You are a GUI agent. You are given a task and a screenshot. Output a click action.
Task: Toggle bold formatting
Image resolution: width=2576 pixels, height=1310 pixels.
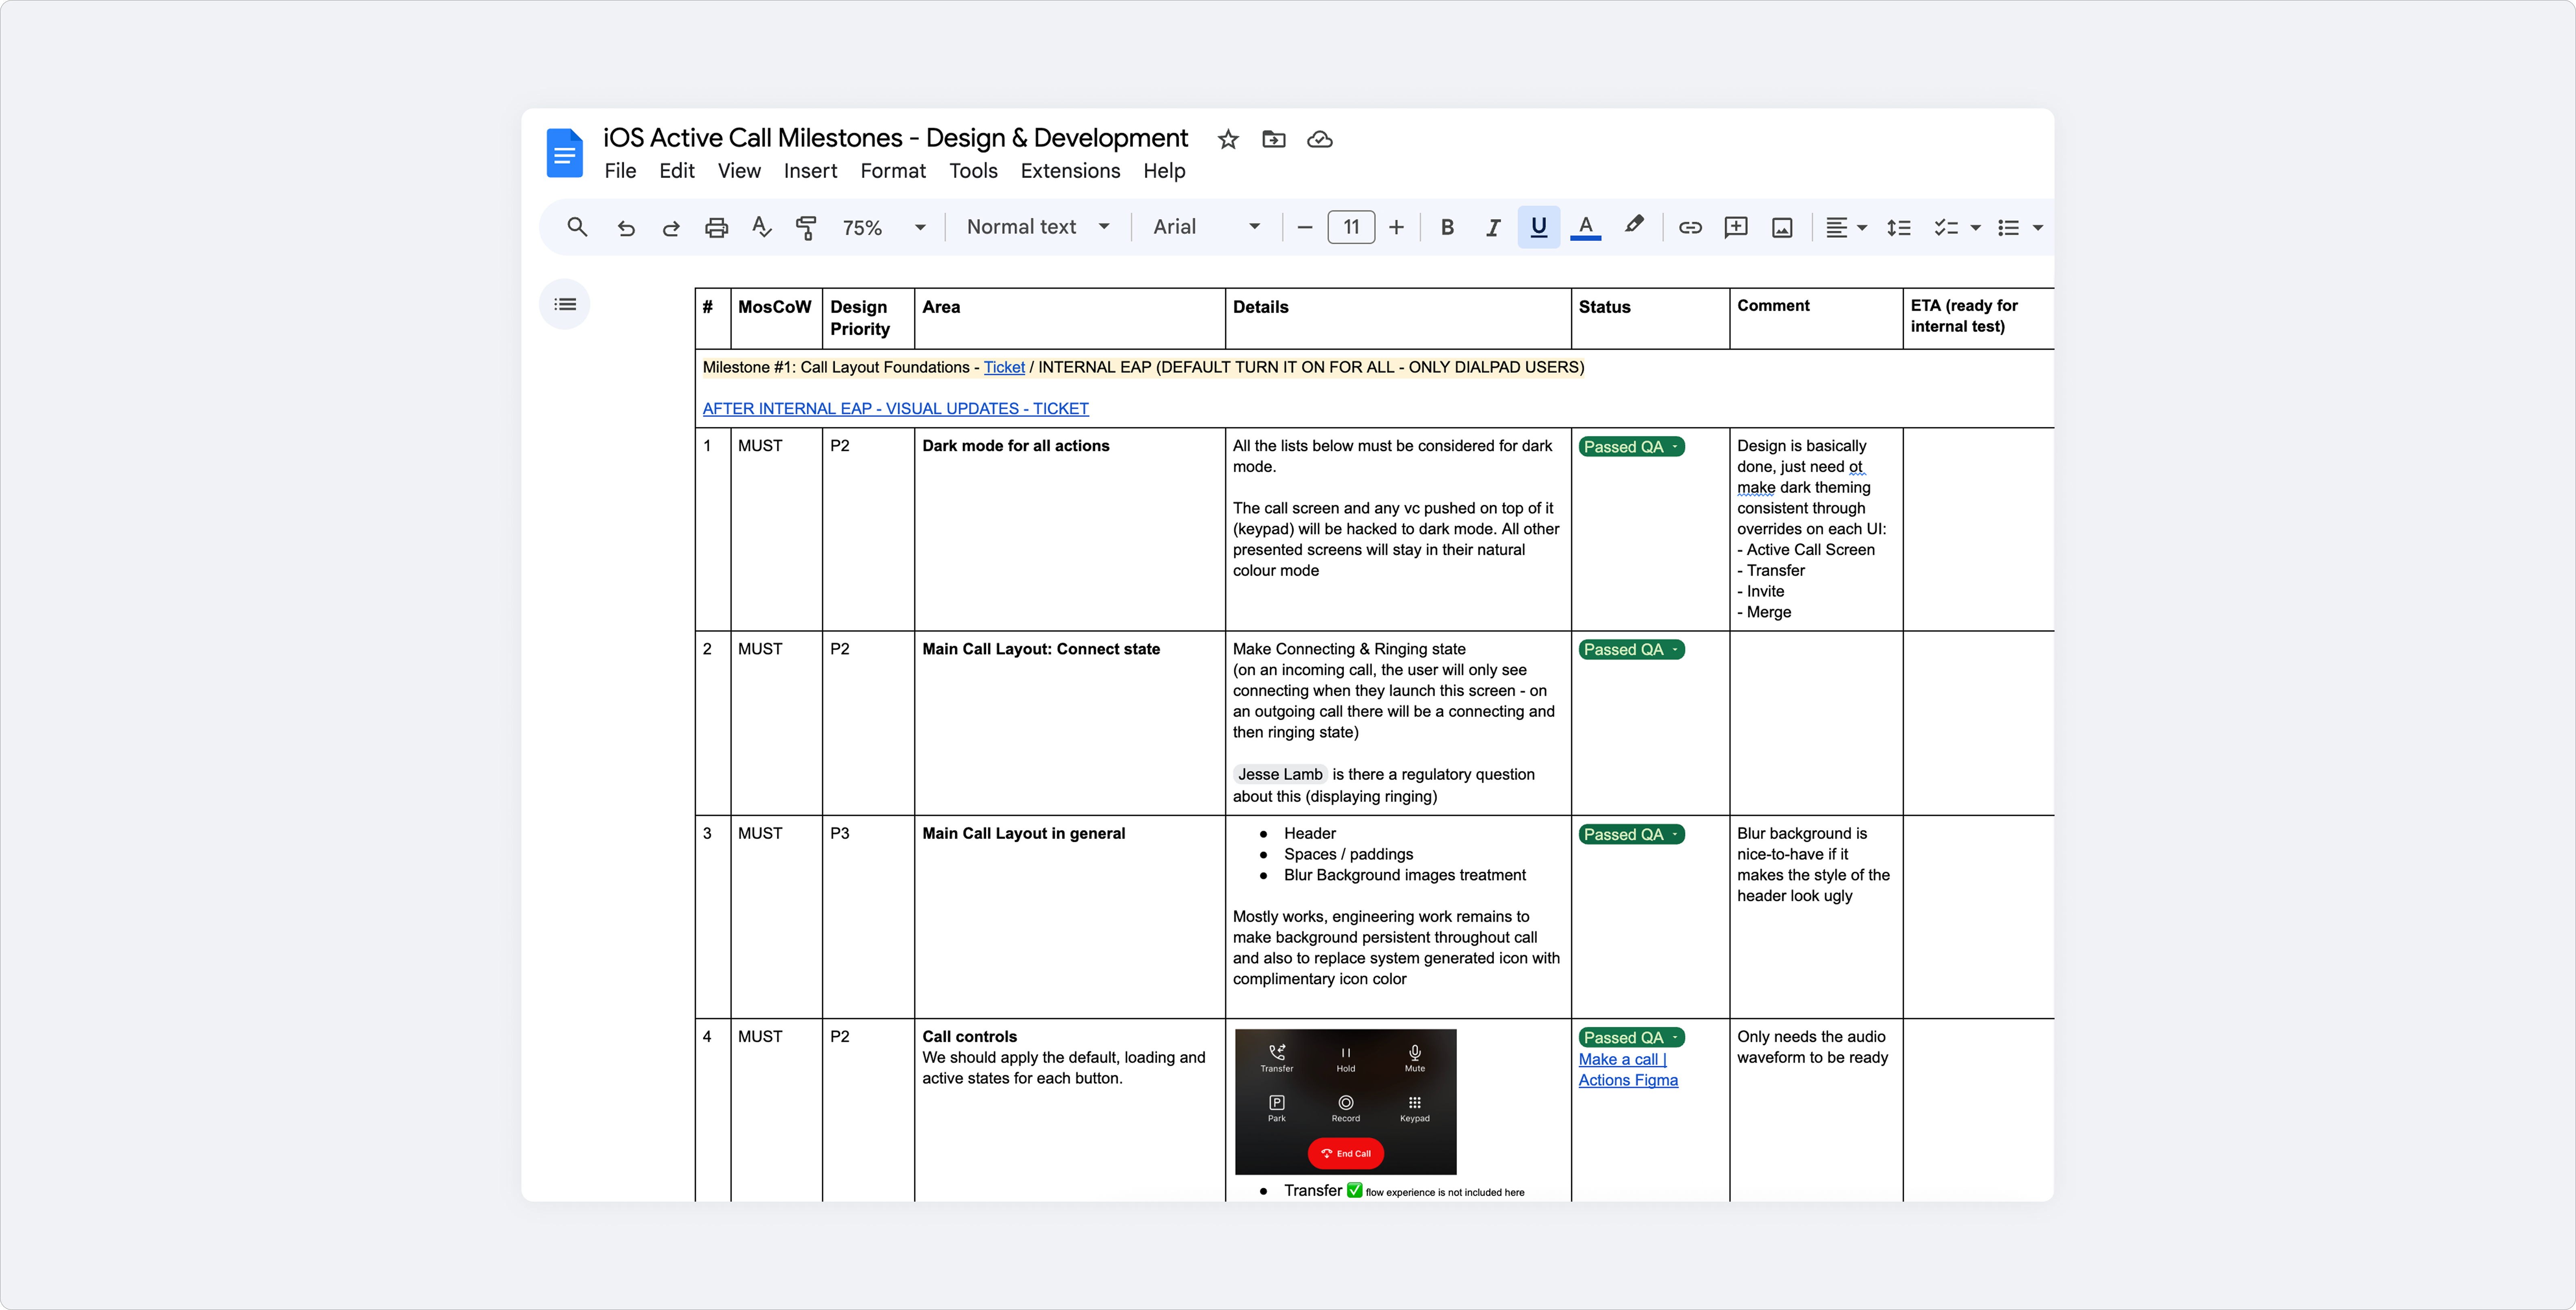tap(1447, 227)
